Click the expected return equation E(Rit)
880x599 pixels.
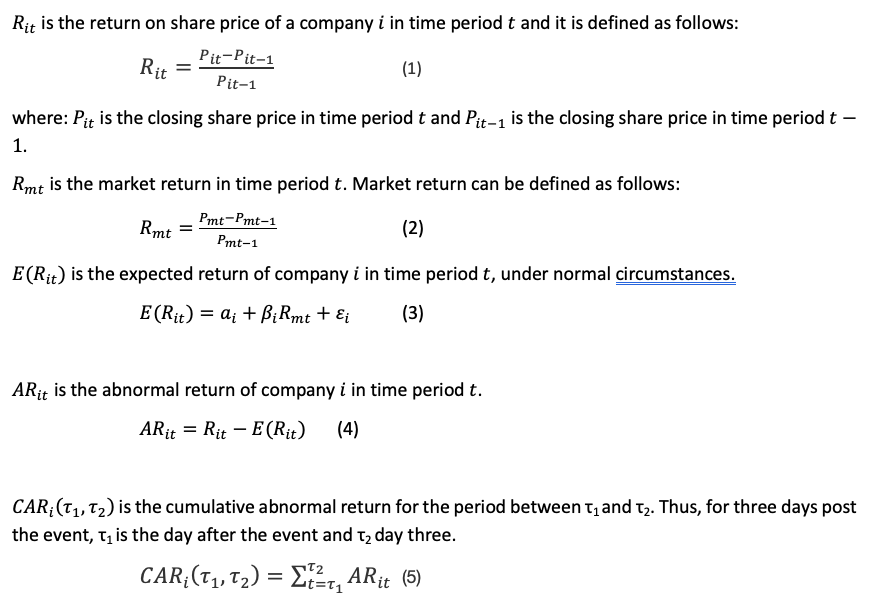click(245, 313)
